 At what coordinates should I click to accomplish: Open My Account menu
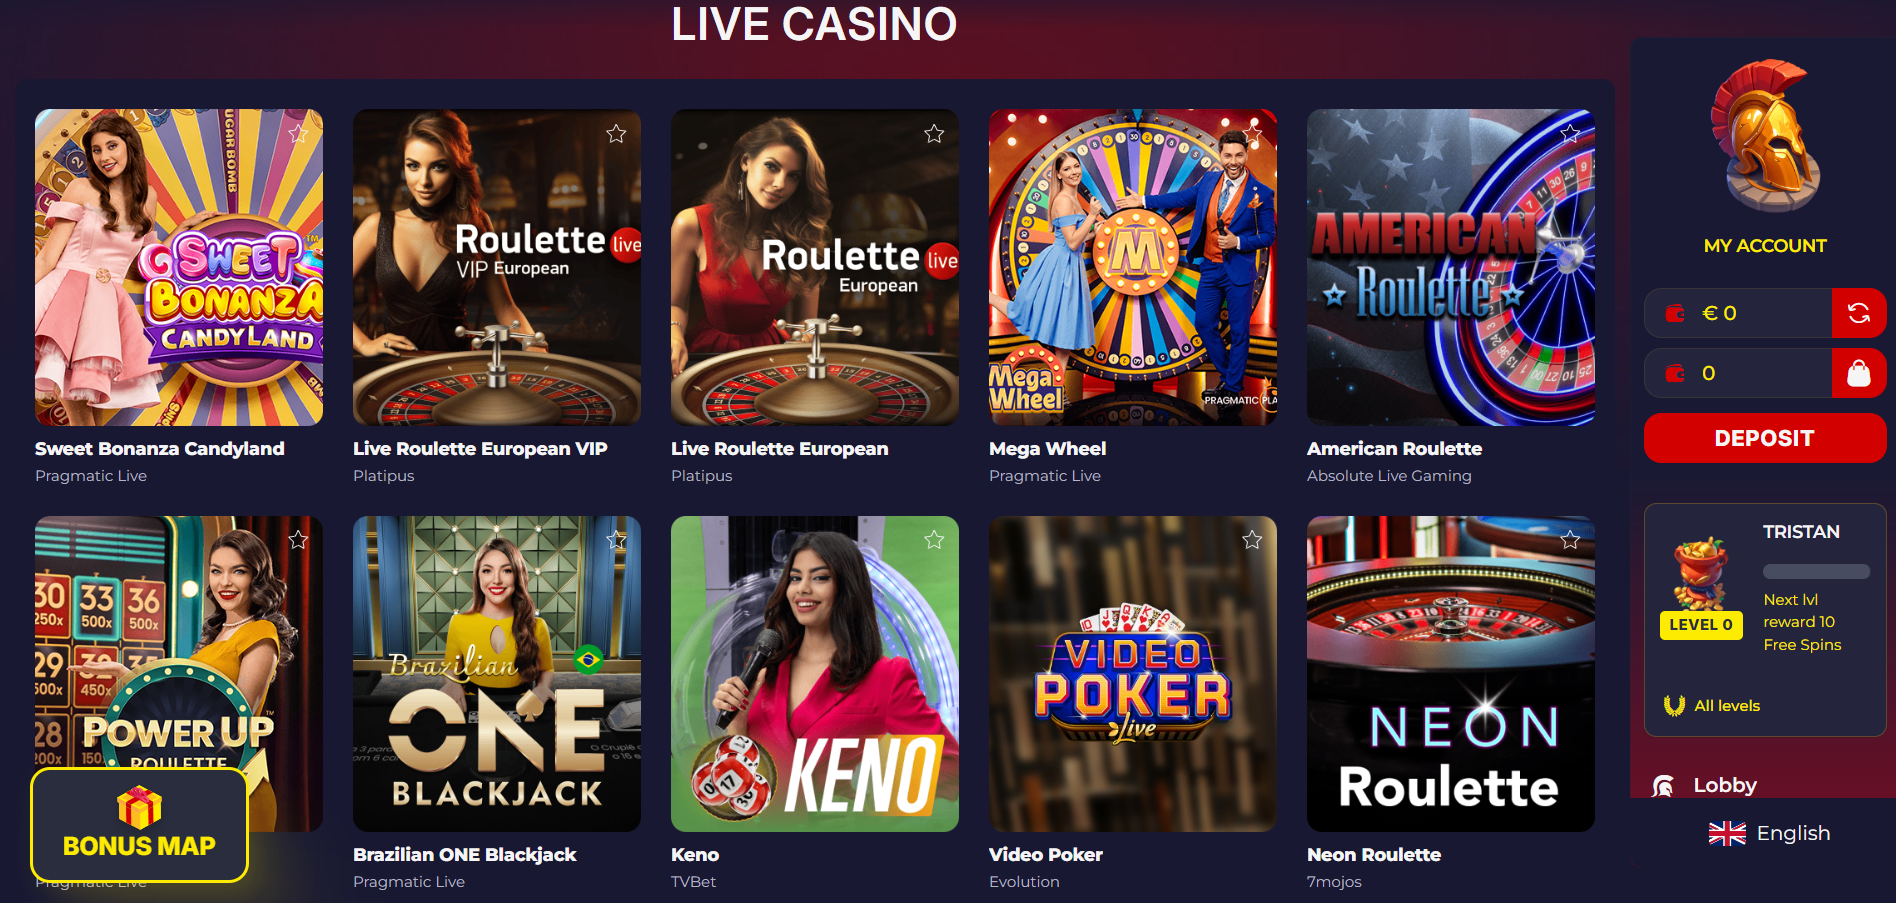point(1765,246)
